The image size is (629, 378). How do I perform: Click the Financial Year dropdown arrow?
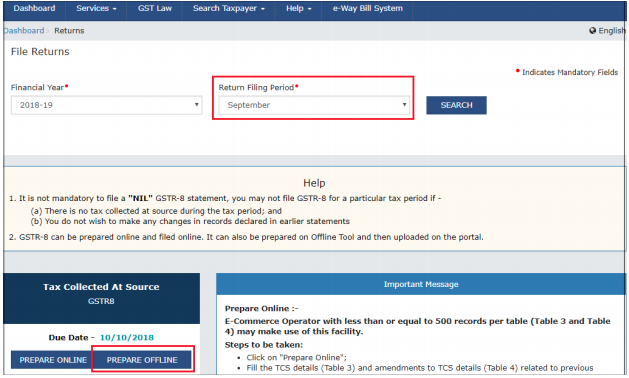click(x=197, y=105)
